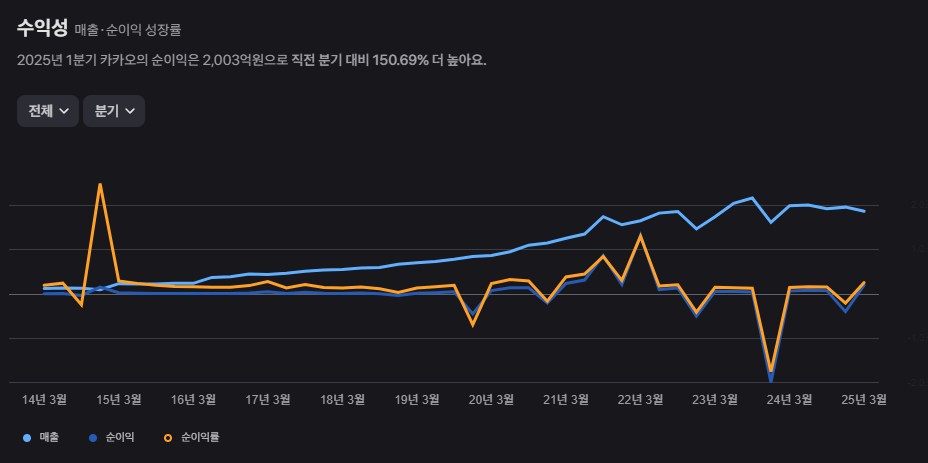
Task: Click the 20년 3월 axis label
Action: pos(491,400)
